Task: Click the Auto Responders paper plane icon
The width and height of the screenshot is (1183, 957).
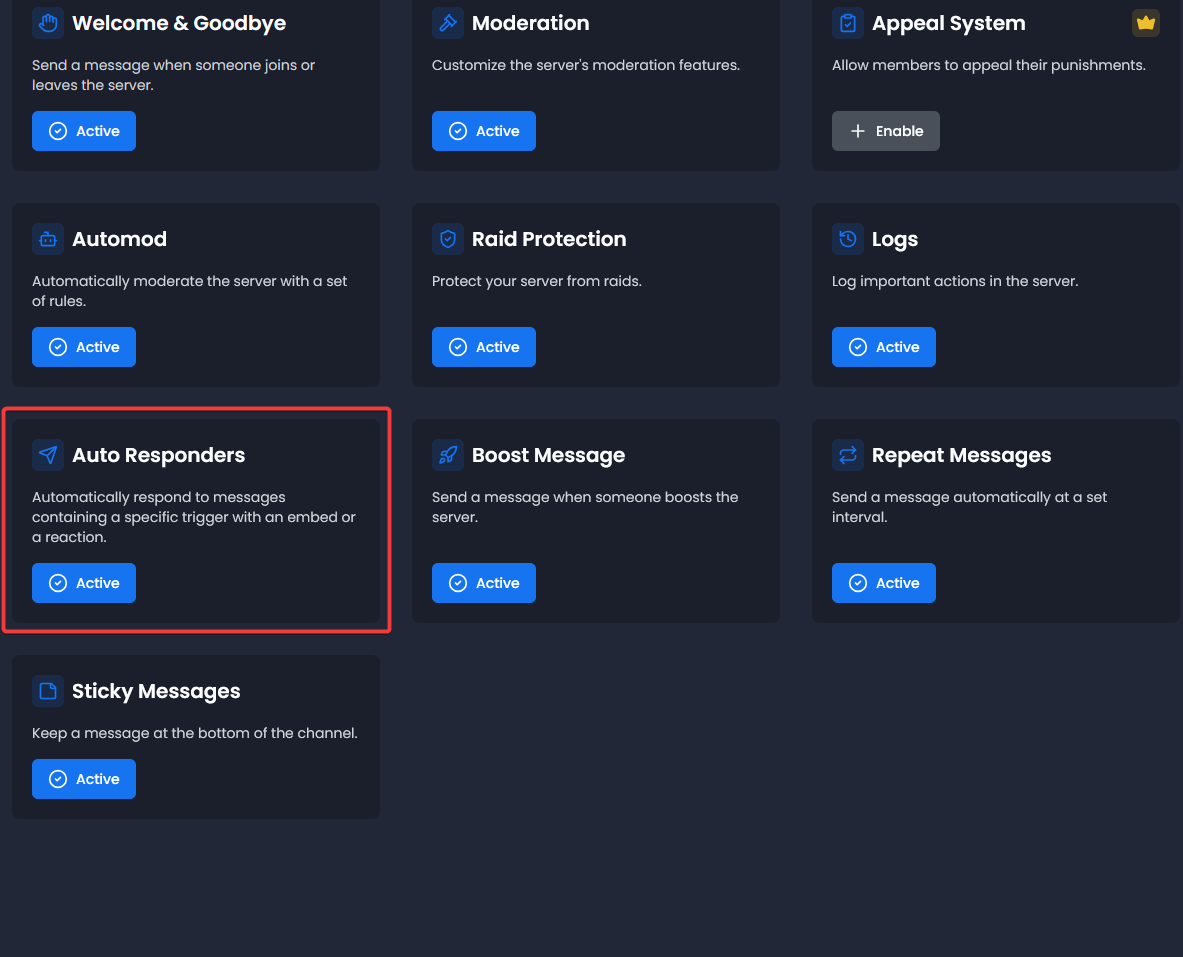Action: [x=48, y=455]
